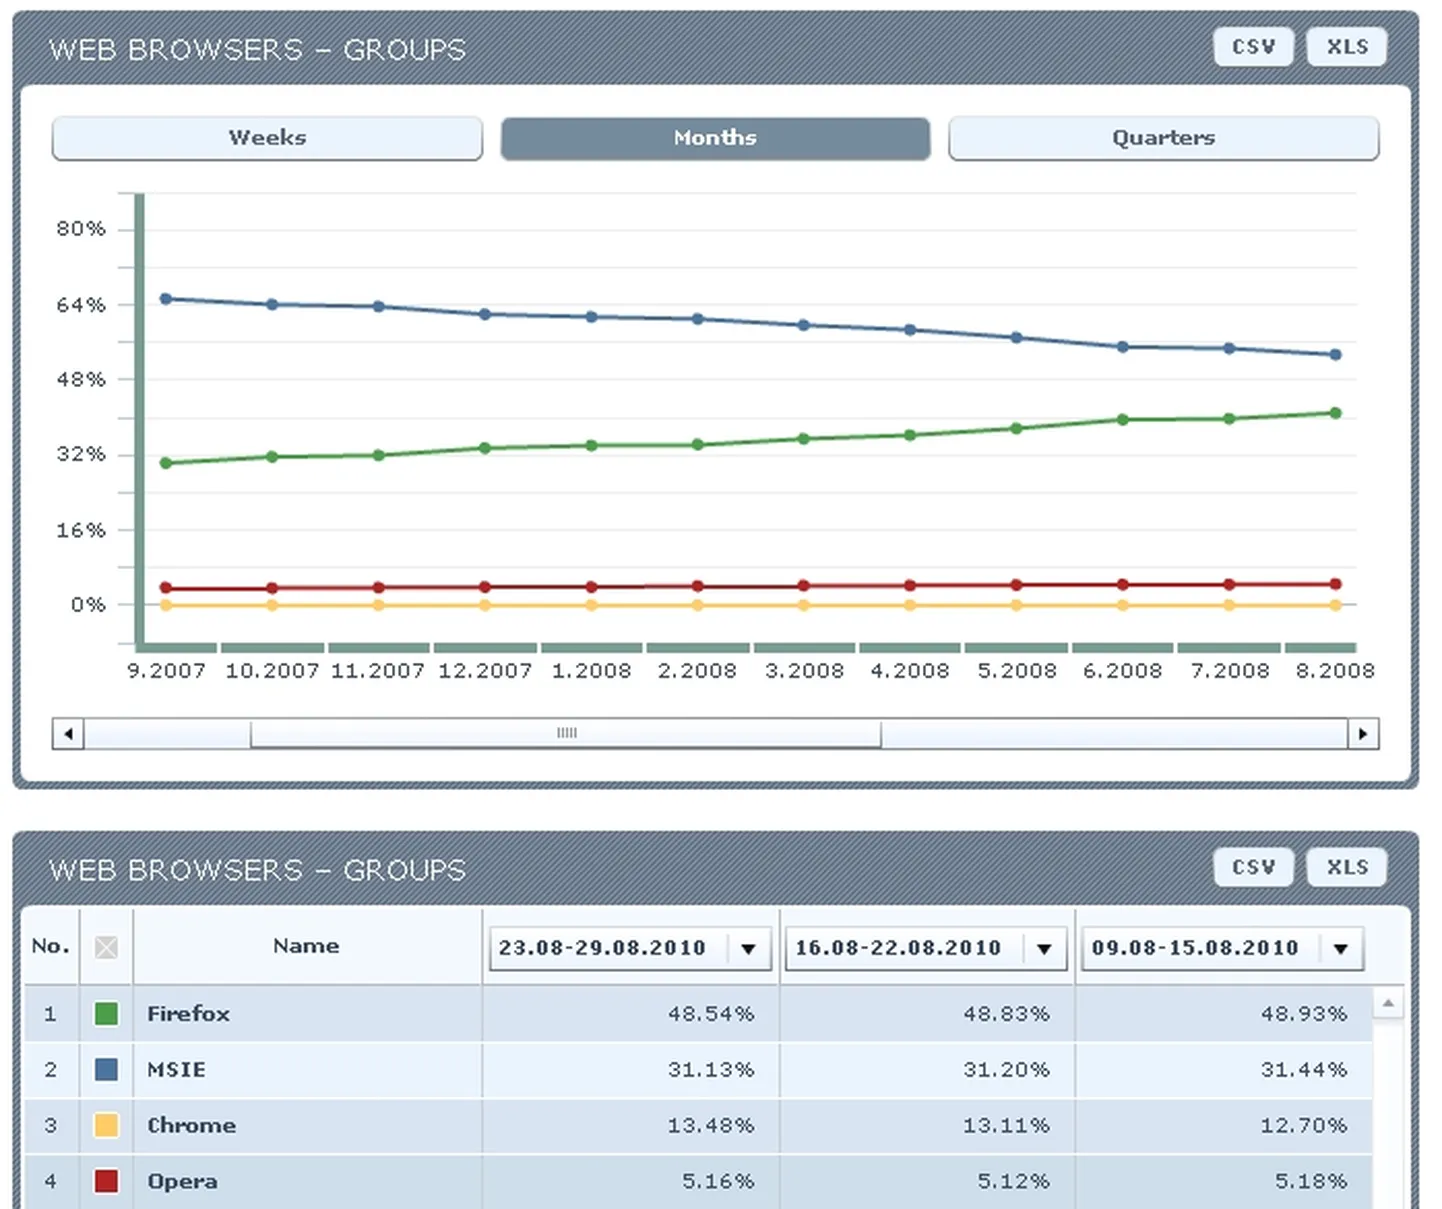1442x1209 pixels.
Task: Toggle the blue MSIE series swatch
Action: pos(106,1070)
